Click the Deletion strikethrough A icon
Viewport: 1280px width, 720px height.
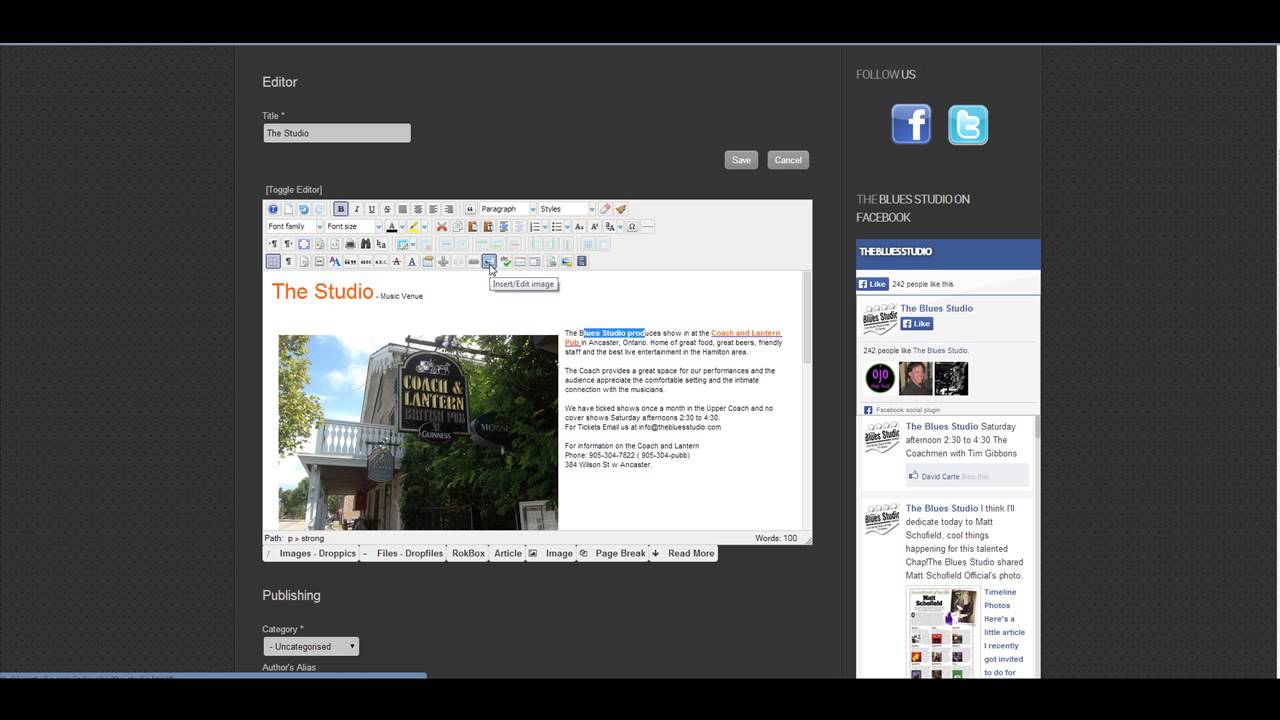click(x=397, y=261)
